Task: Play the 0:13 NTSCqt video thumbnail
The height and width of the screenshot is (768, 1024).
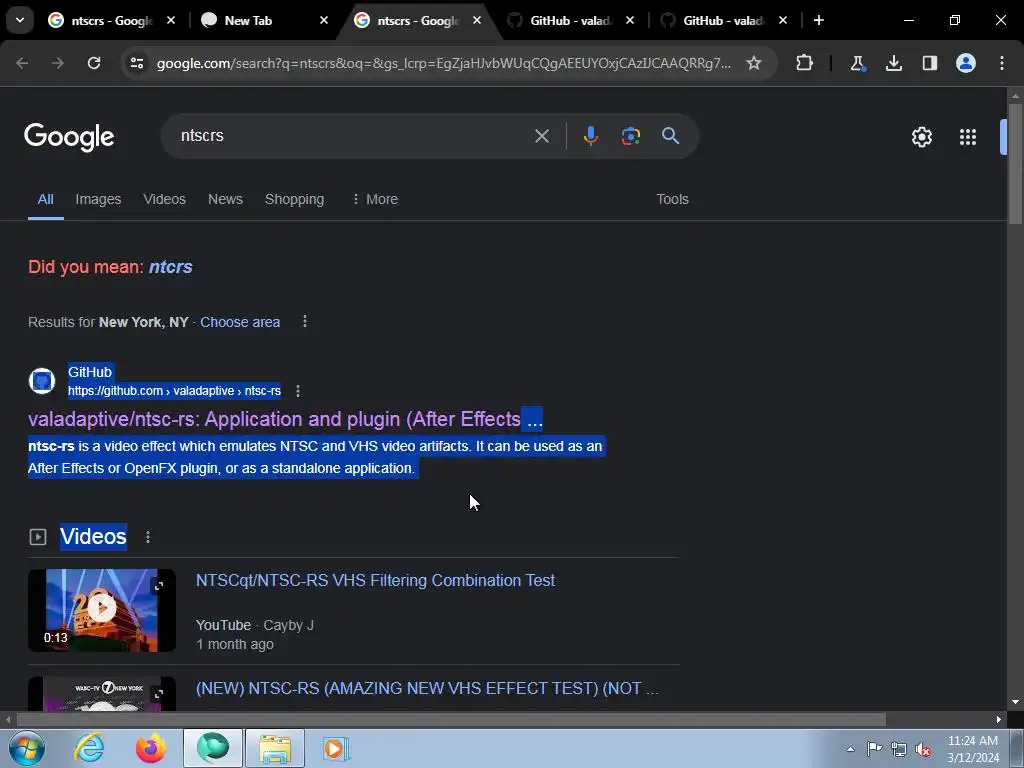Action: tap(102, 610)
